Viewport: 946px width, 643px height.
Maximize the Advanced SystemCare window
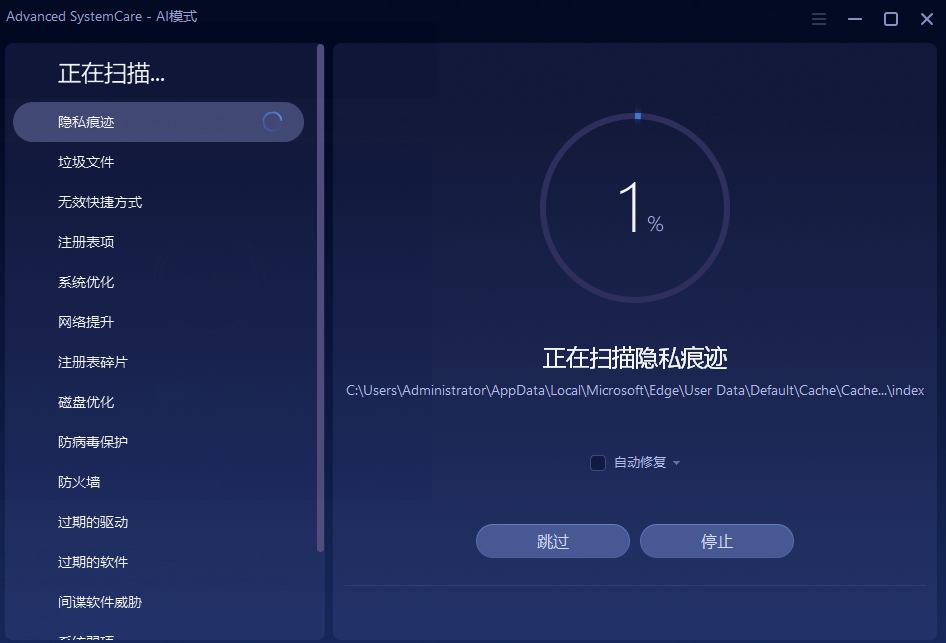tap(891, 19)
